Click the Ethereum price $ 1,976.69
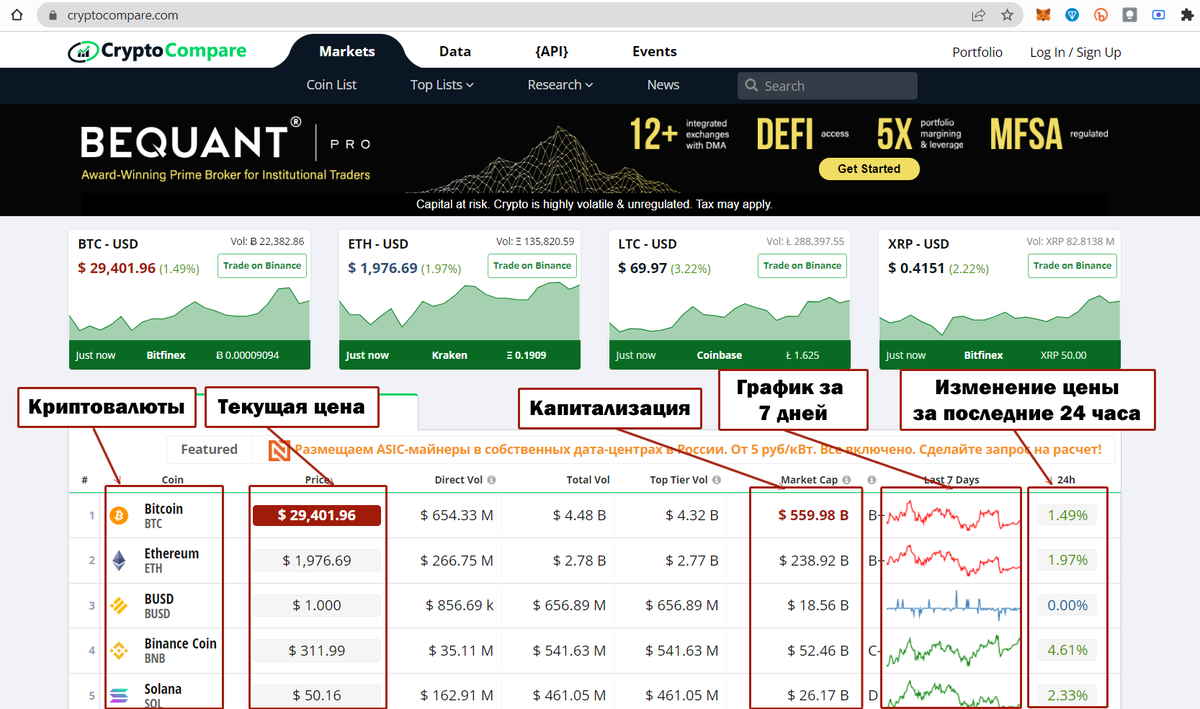1200x709 pixels. [317, 561]
